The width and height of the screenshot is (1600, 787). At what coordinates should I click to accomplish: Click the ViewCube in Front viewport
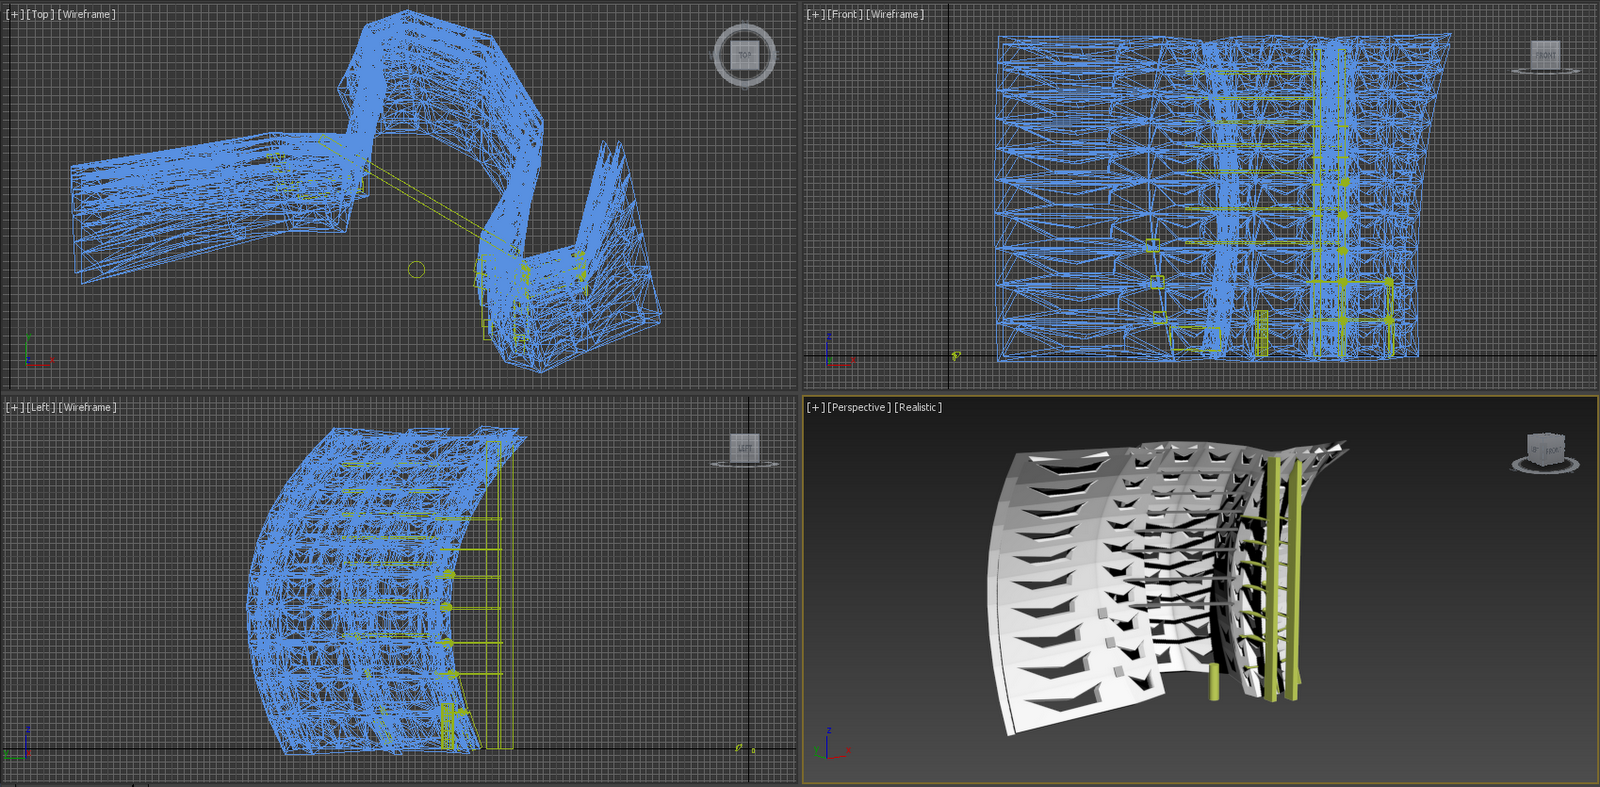[1545, 55]
